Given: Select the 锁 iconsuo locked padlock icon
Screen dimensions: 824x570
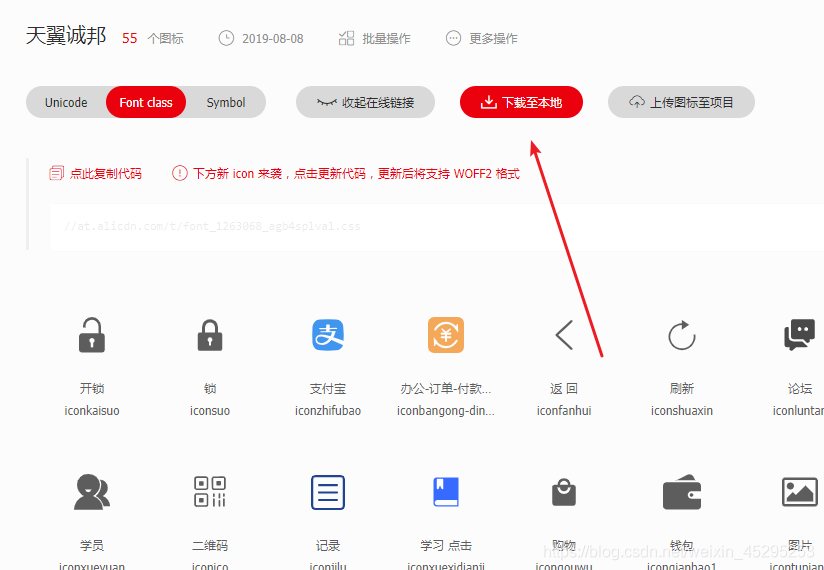Looking at the screenshot, I should point(210,335).
